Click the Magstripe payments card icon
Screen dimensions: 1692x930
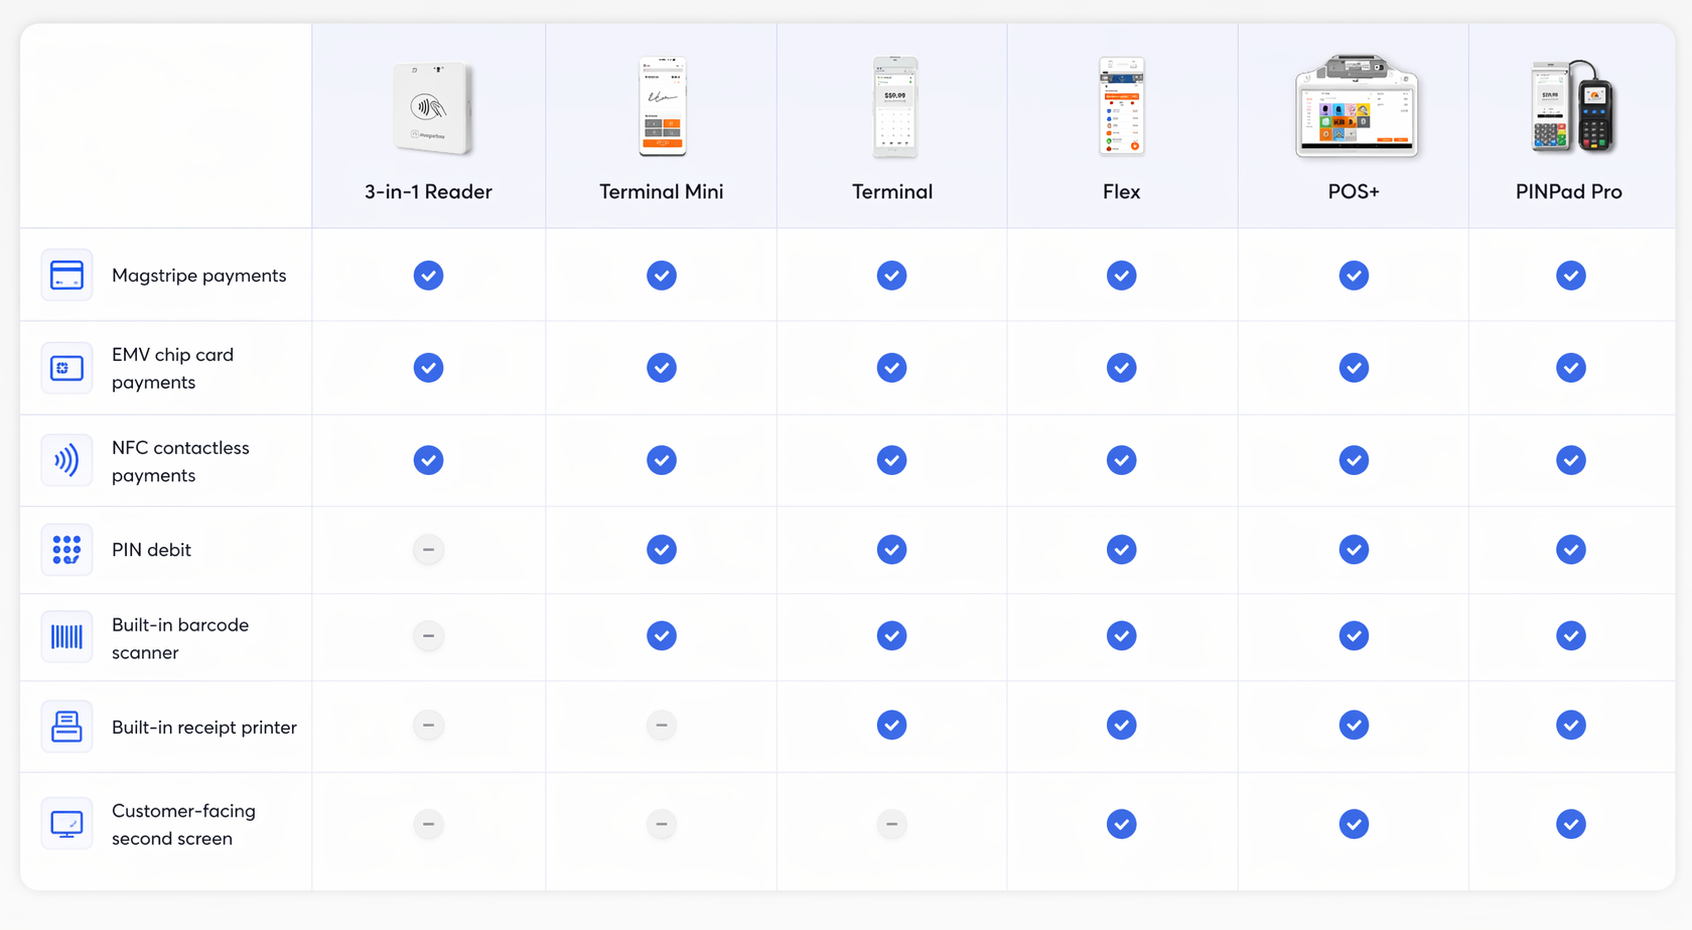coord(66,275)
